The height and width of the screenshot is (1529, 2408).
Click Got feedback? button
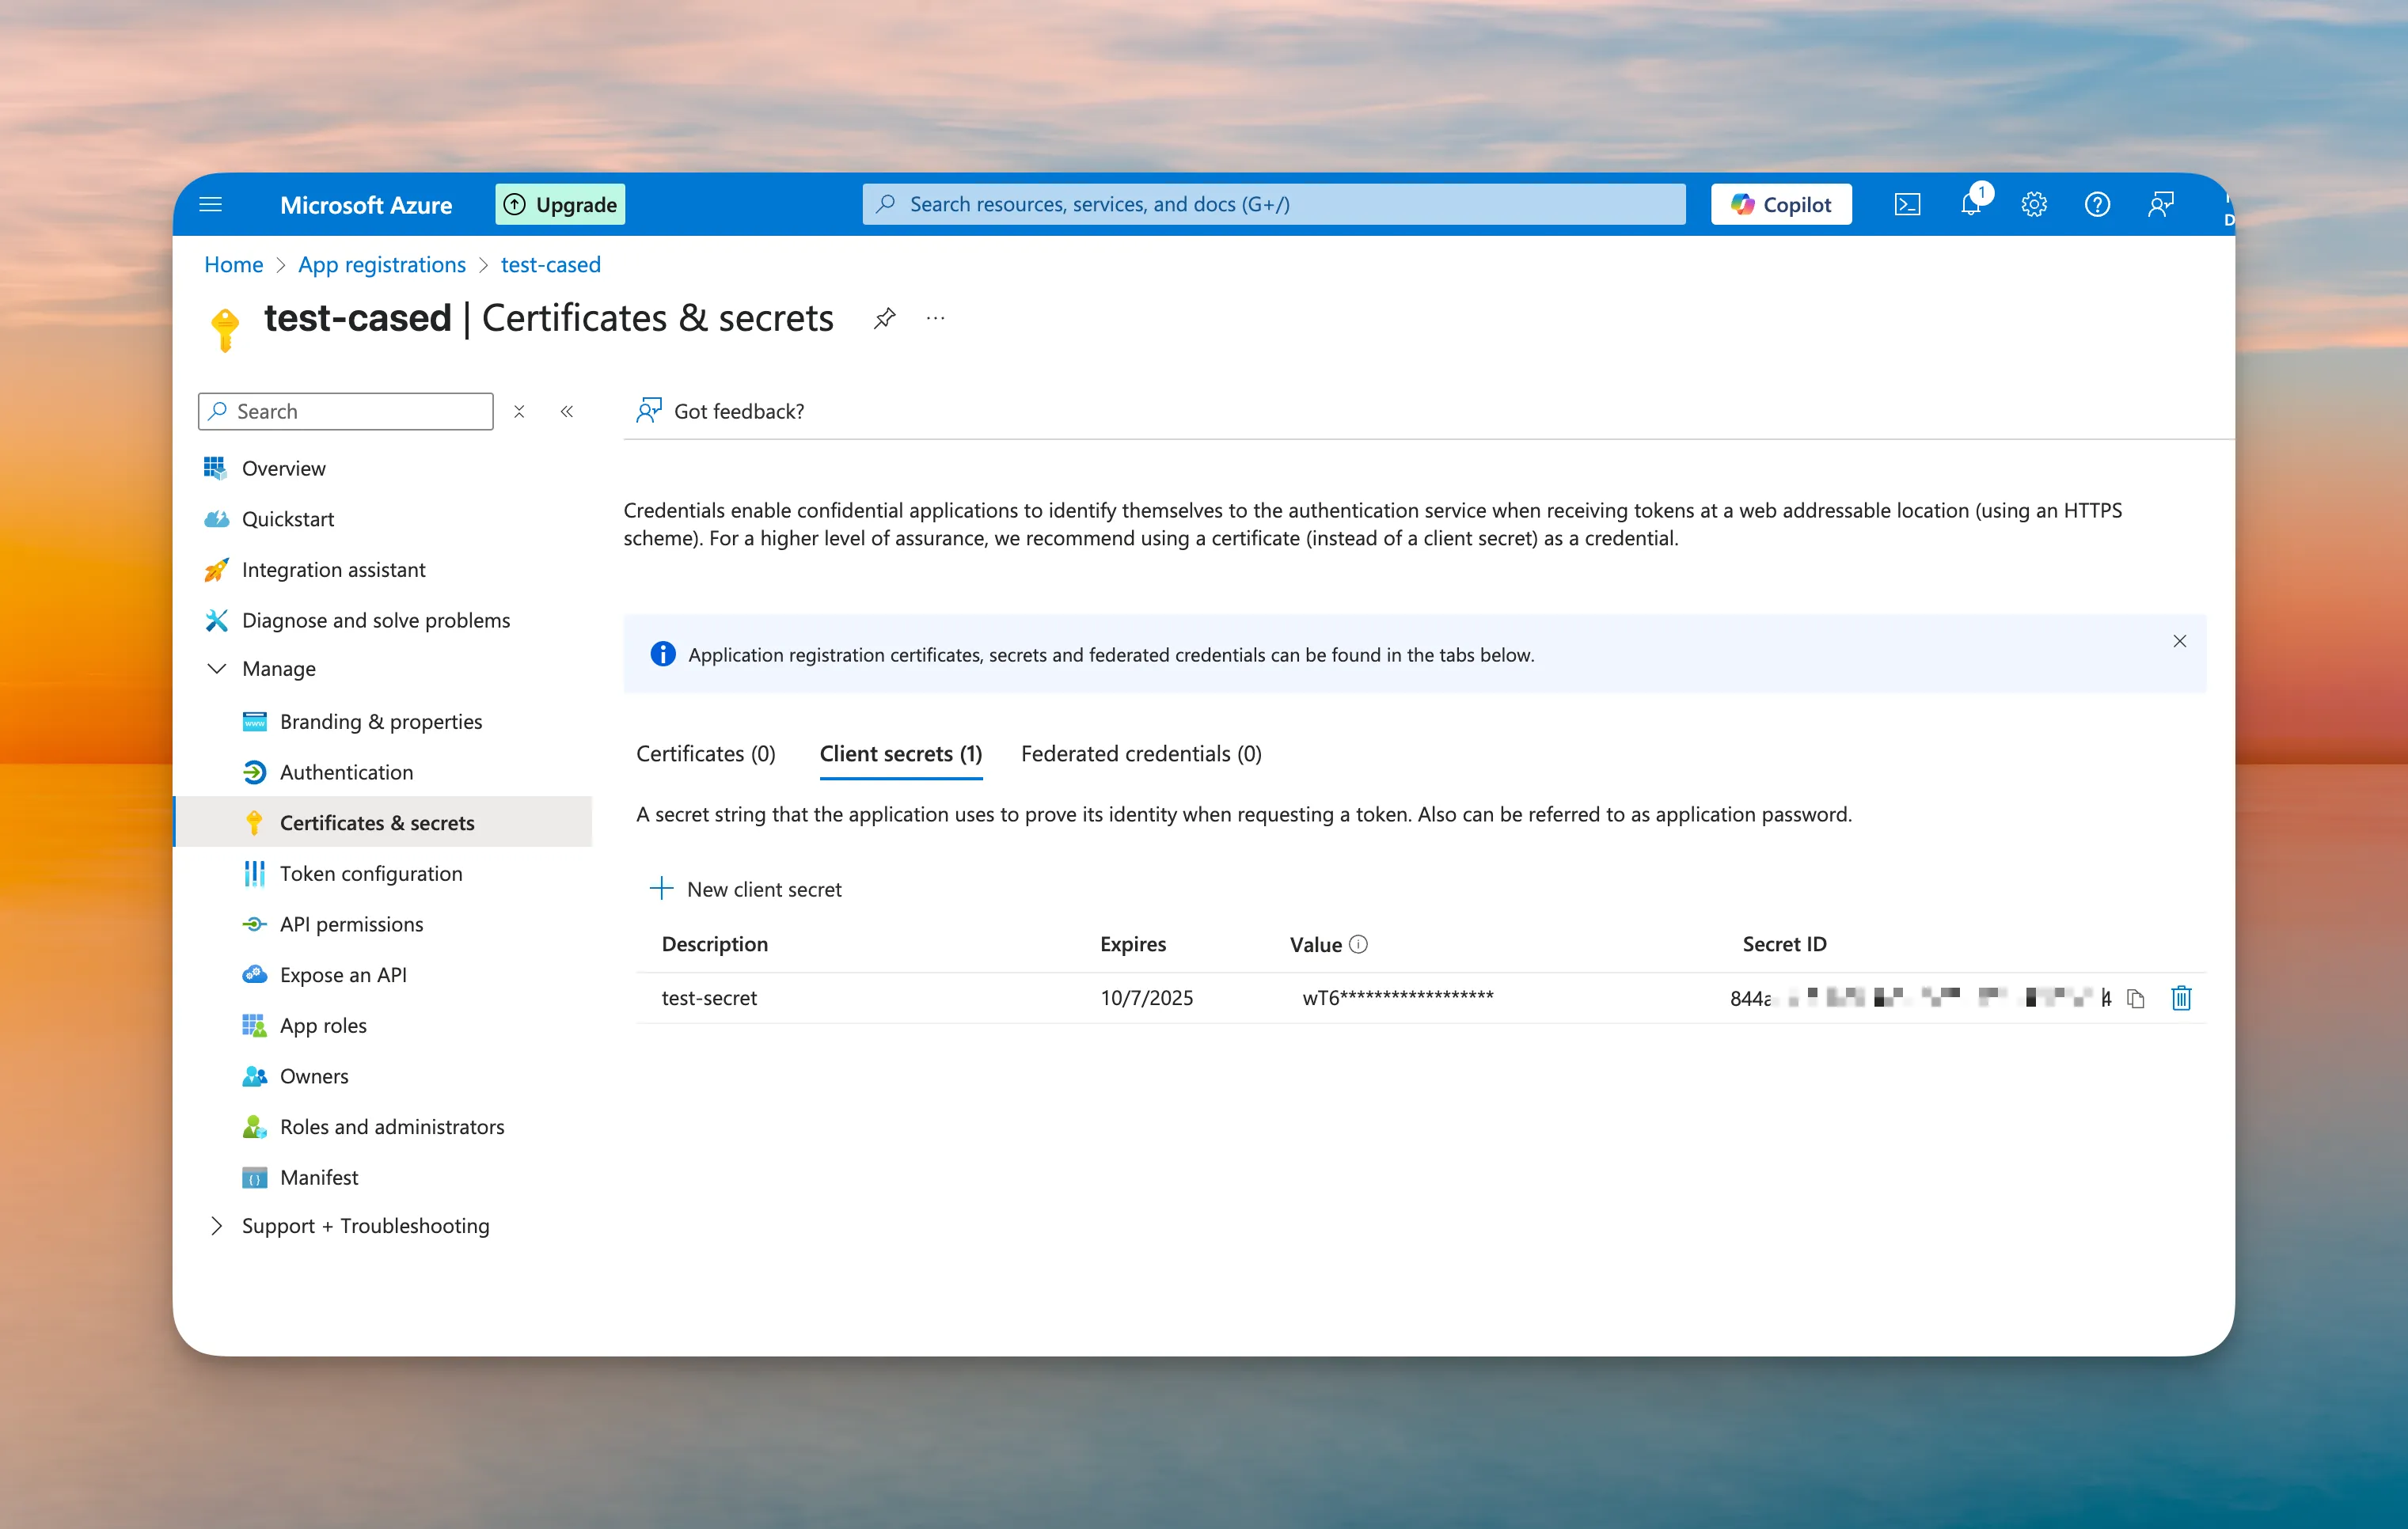click(x=720, y=410)
